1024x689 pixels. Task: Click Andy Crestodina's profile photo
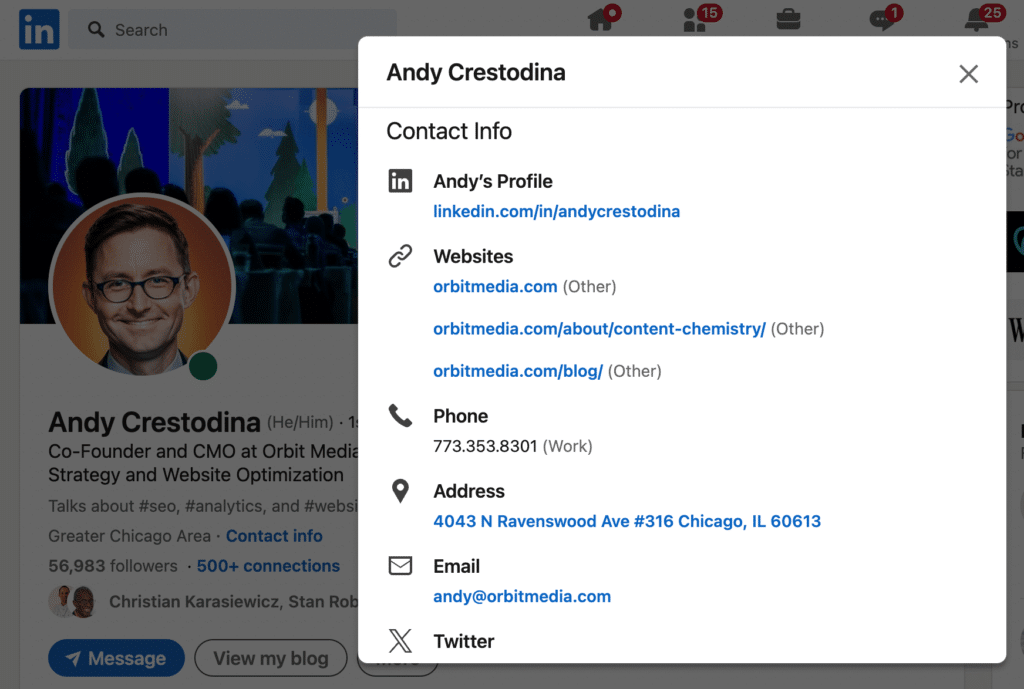point(141,287)
